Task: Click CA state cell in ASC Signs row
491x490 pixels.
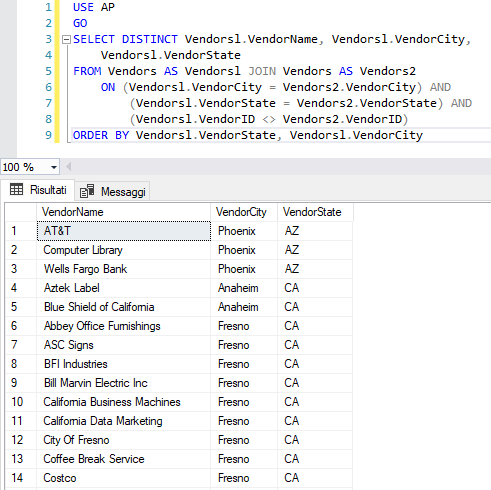Action: click(x=315, y=345)
